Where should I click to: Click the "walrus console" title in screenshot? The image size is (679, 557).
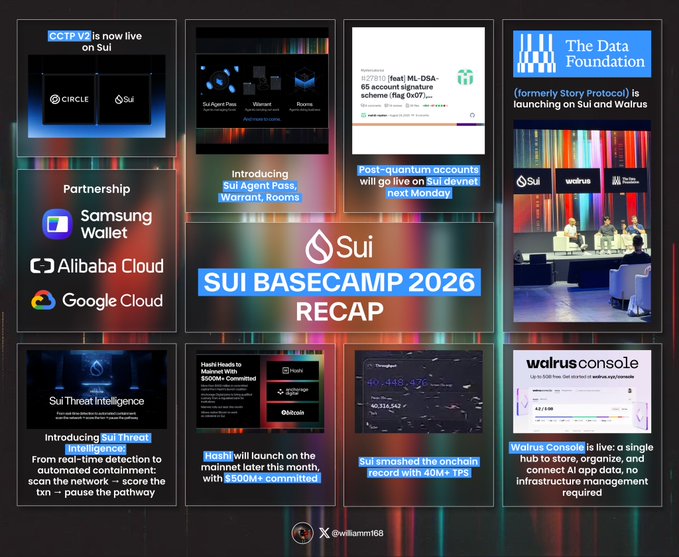(x=582, y=363)
